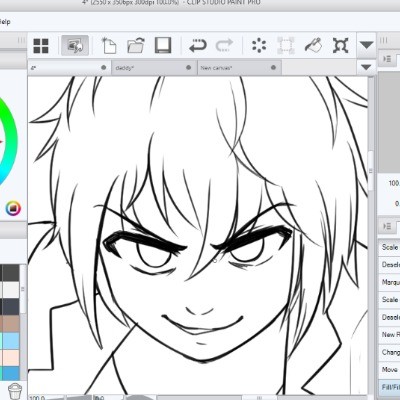Switch to the "4*" canvas tab

[x=69, y=68]
